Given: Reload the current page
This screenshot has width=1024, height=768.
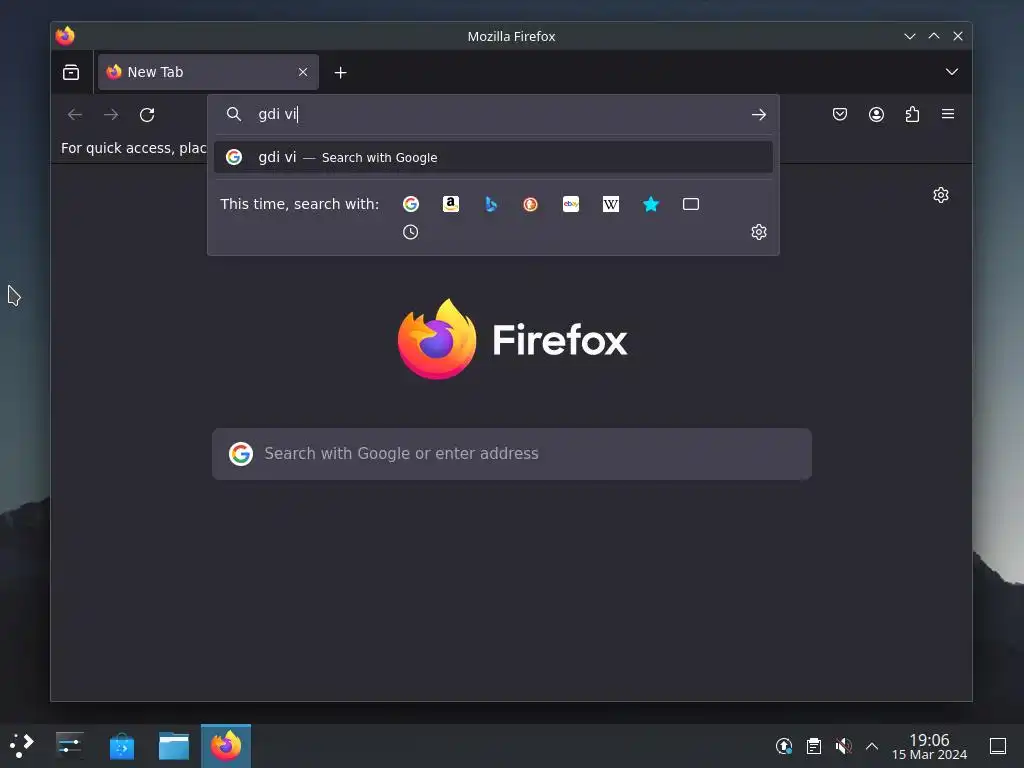Looking at the screenshot, I should click(x=147, y=115).
